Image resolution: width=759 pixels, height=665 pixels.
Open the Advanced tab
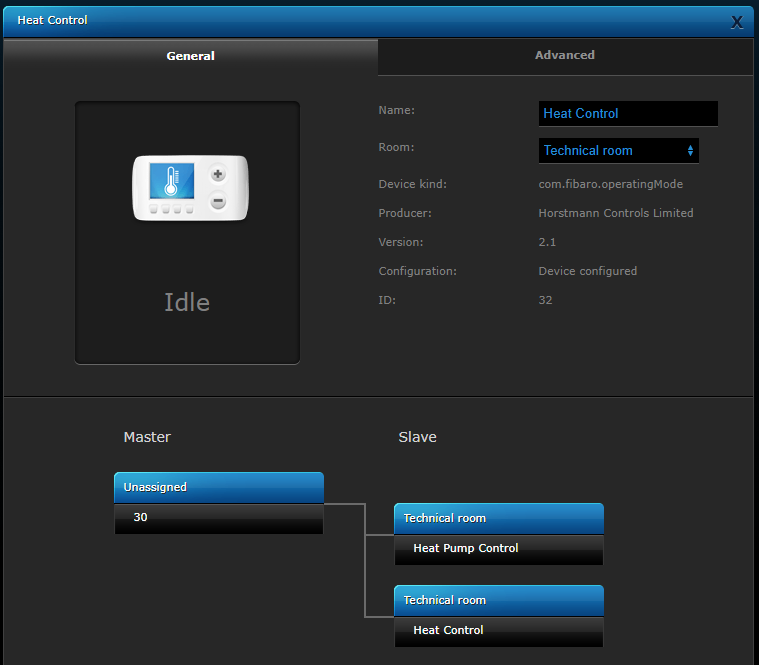tap(565, 56)
